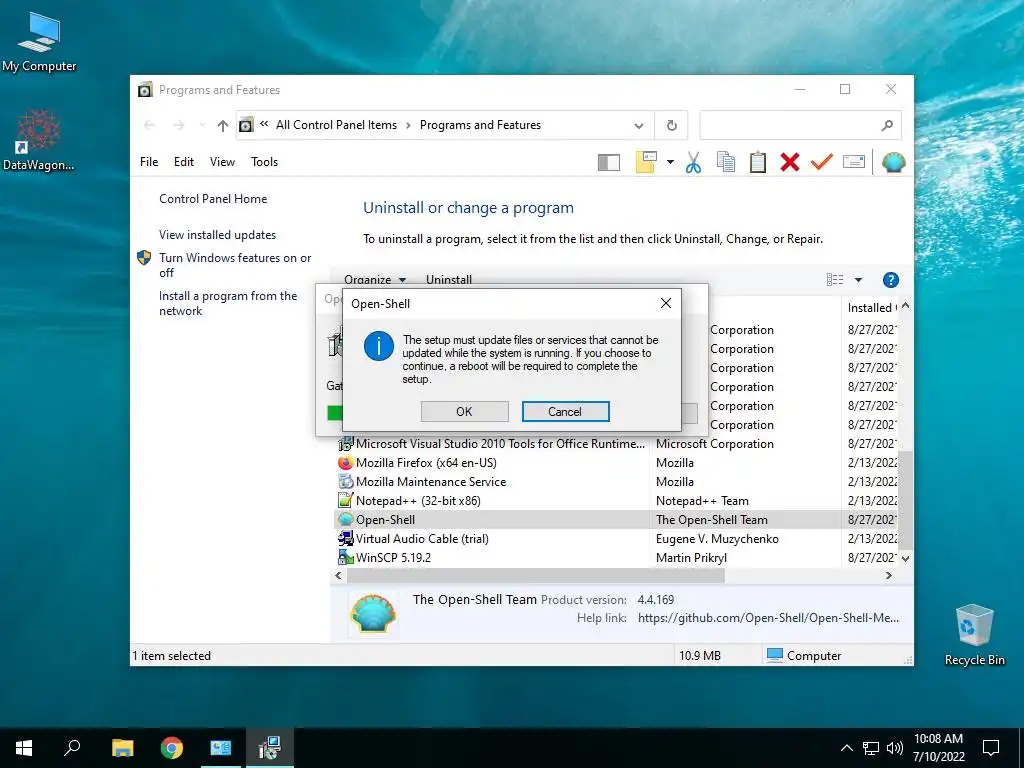Launch Google Chrome from the taskbar
The image size is (1024, 768).
[x=172, y=748]
